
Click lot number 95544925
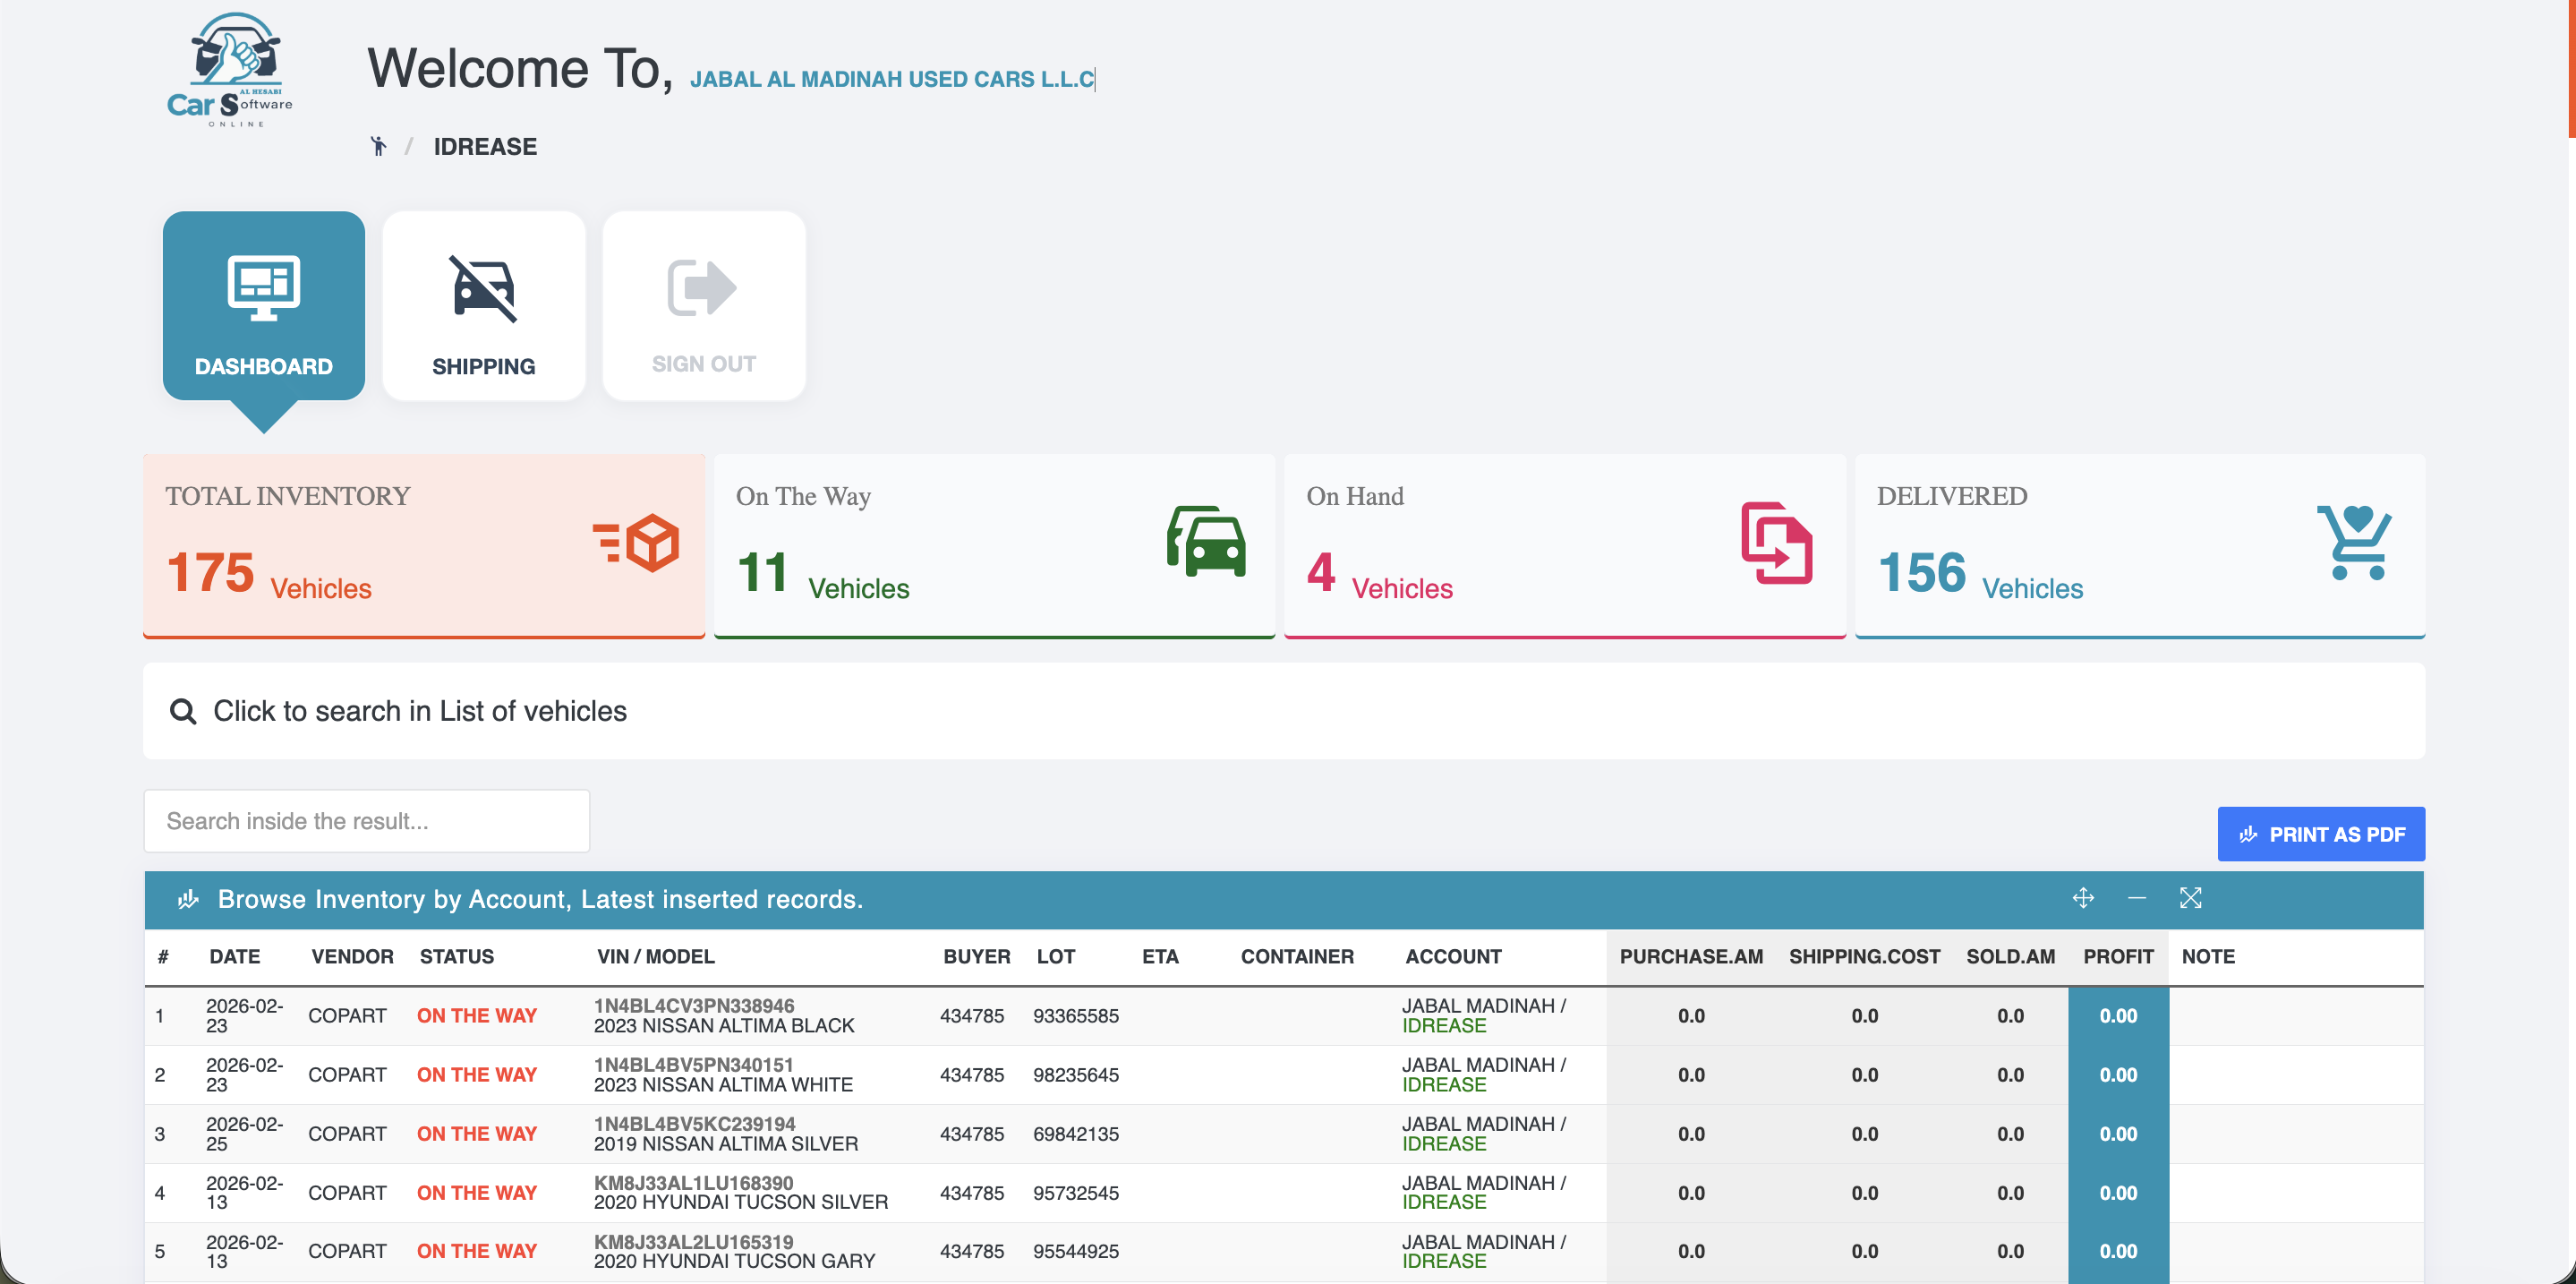[x=1076, y=1251]
